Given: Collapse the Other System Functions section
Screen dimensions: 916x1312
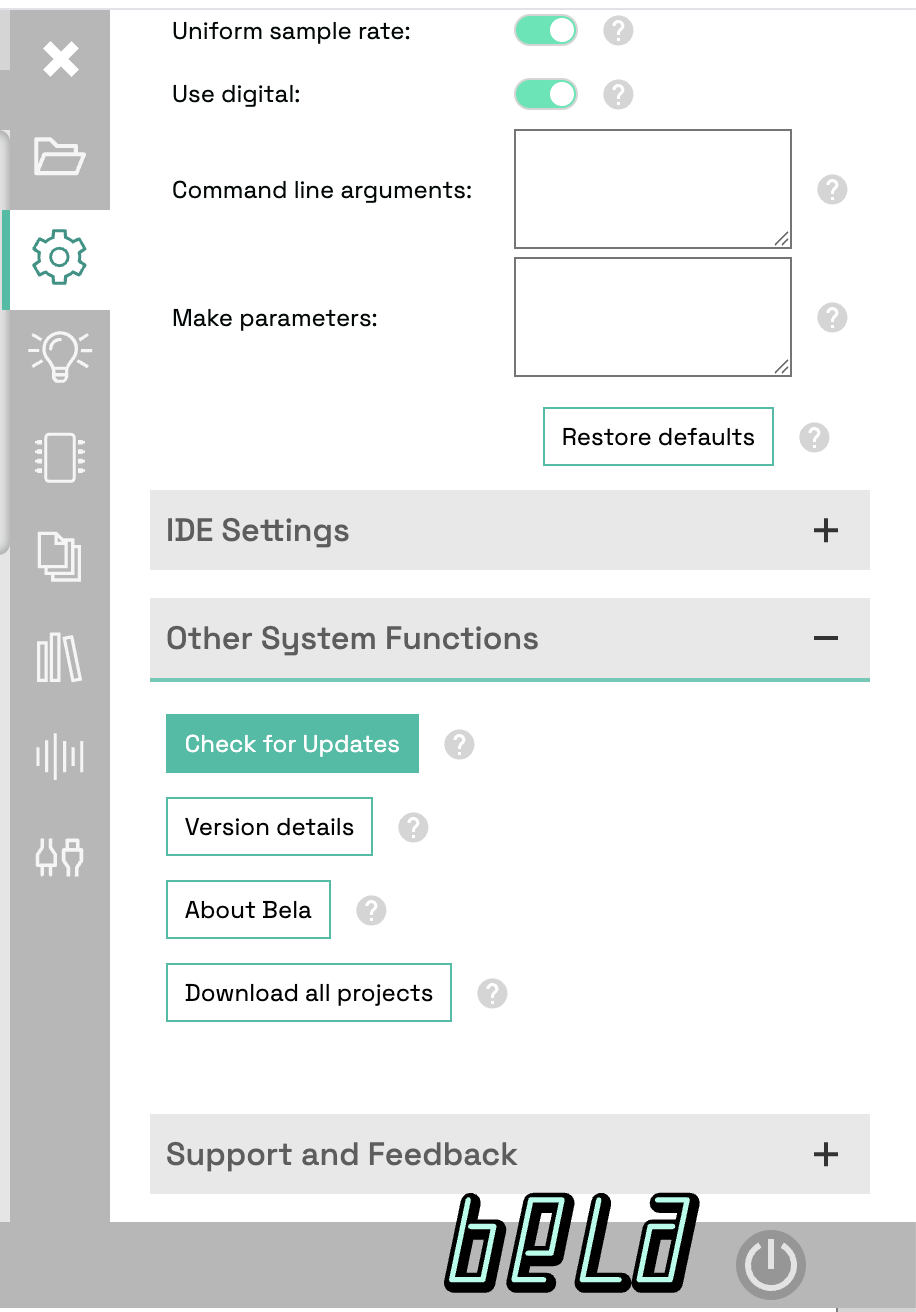Looking at the screenshot, I should [825, 638].
